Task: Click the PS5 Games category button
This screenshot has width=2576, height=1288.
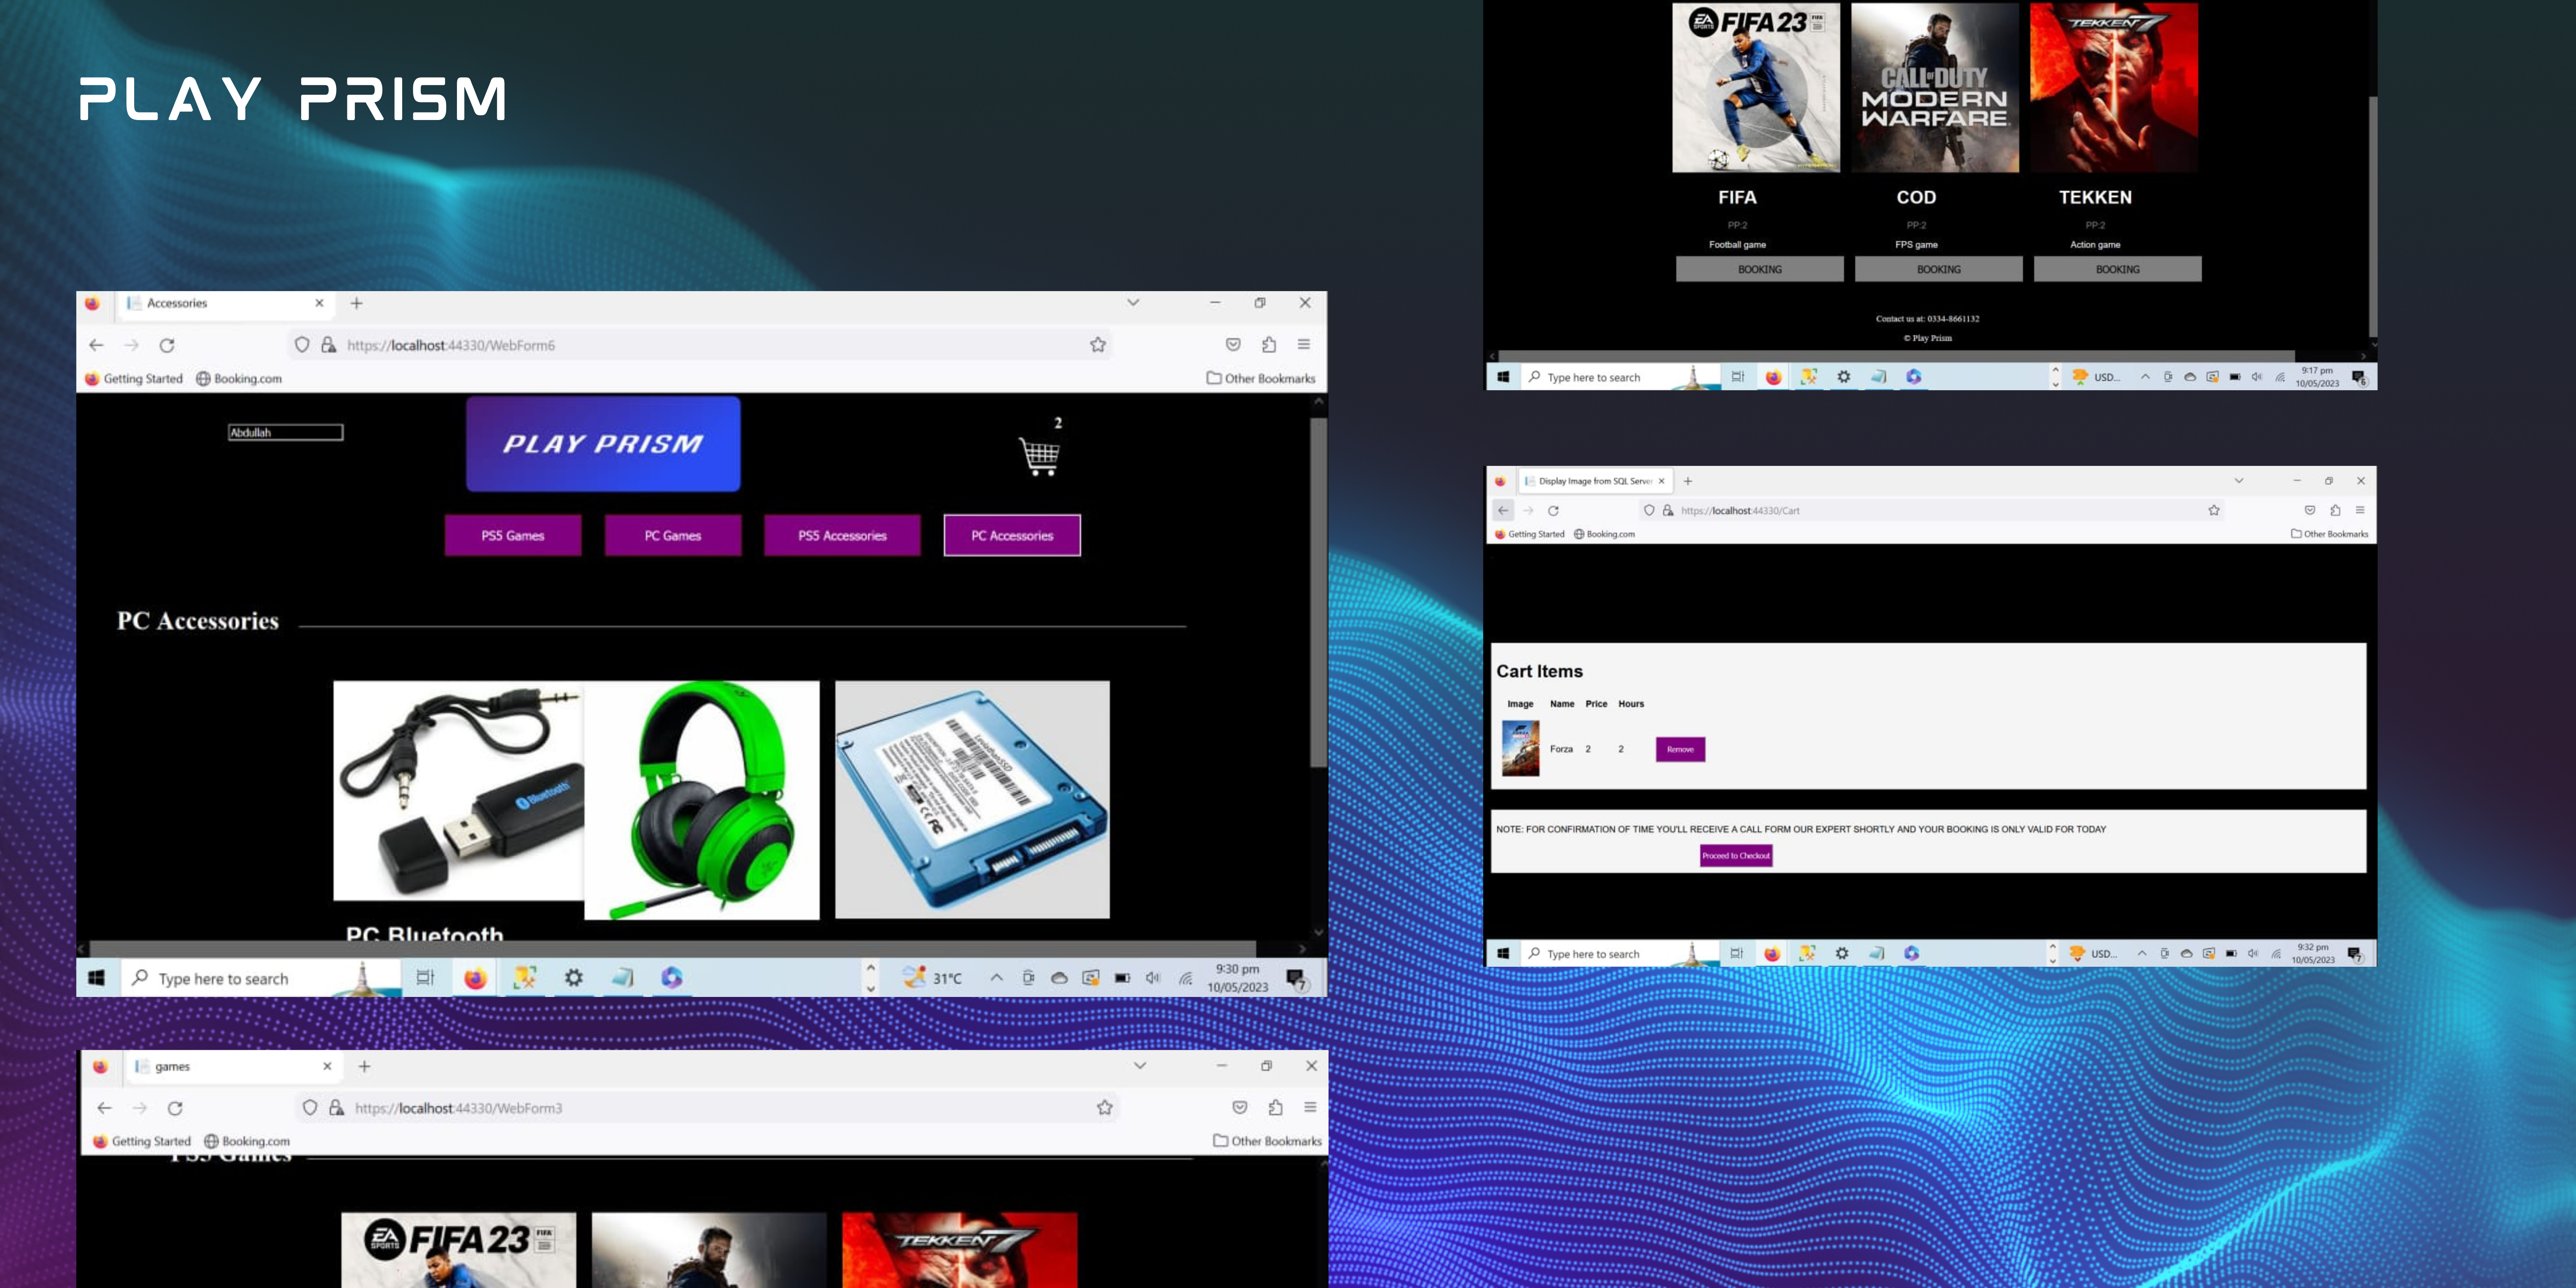Action: (x=513, y=535)
